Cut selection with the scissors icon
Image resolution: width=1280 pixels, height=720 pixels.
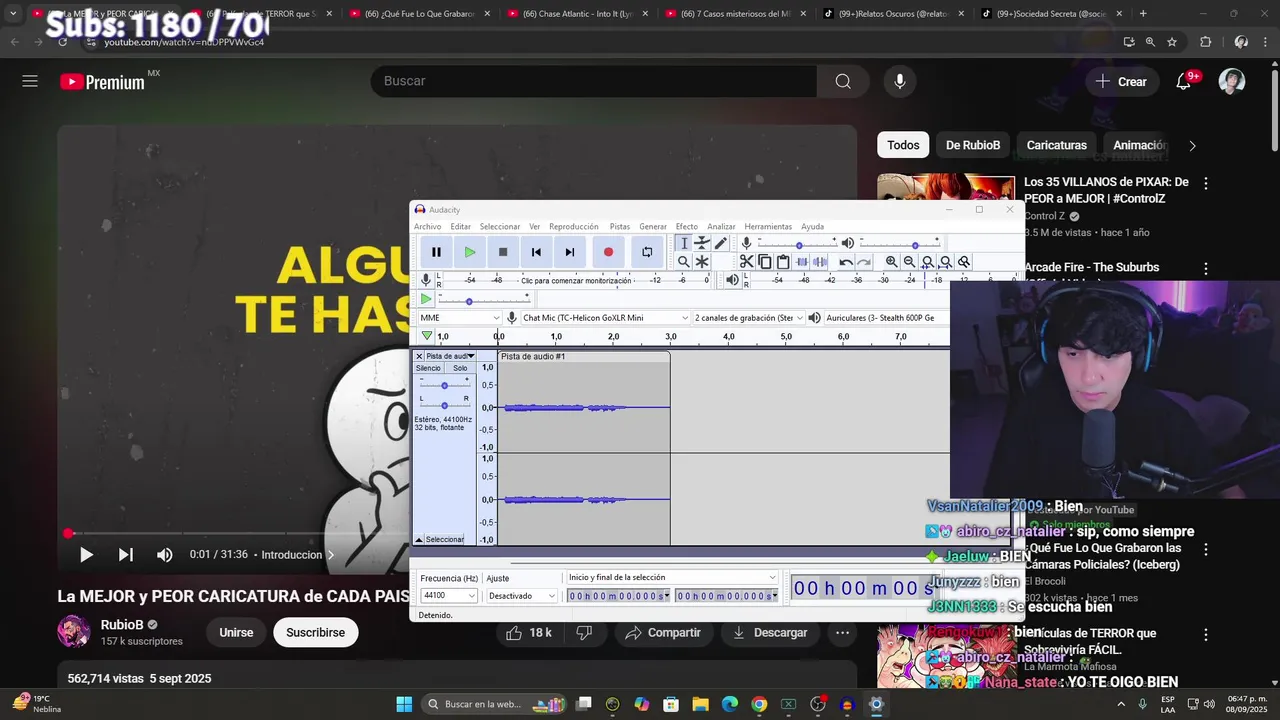pyautogui.click(x=746, y=262)
